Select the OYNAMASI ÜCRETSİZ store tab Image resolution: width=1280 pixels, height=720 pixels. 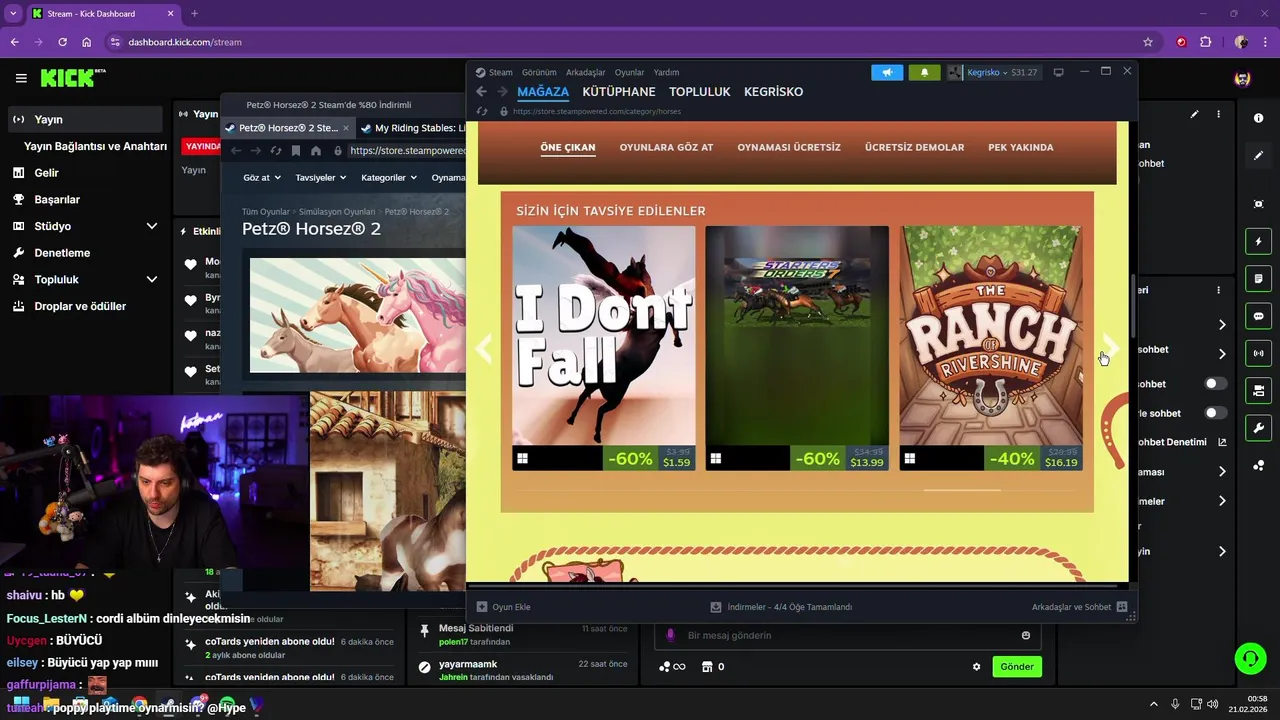coord(789,147)
